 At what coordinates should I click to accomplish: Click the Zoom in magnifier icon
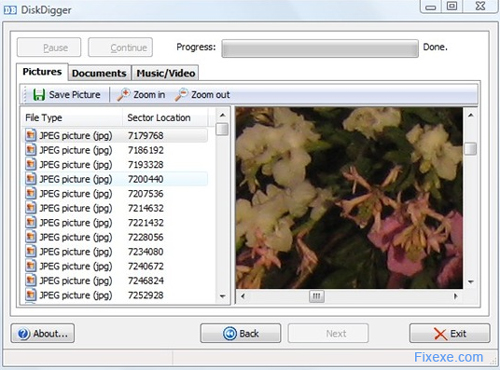pos(123,95)
